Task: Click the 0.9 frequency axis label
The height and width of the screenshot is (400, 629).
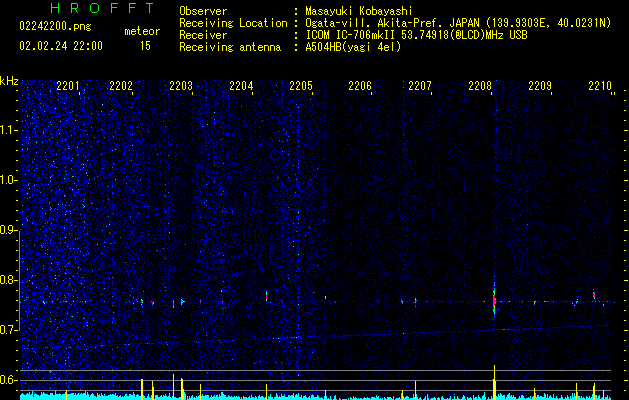Action: 9,230
